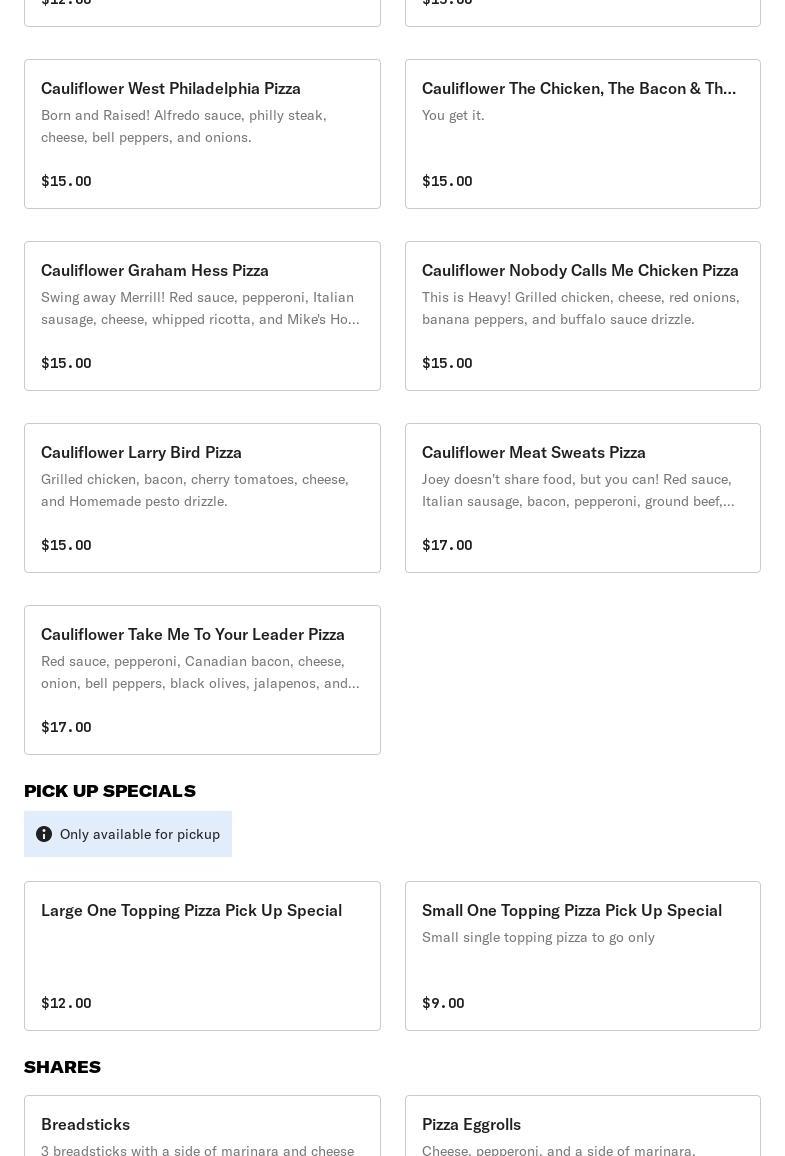Open Cauliflower Meat Sweats Pizza

[x=582, y=498]
